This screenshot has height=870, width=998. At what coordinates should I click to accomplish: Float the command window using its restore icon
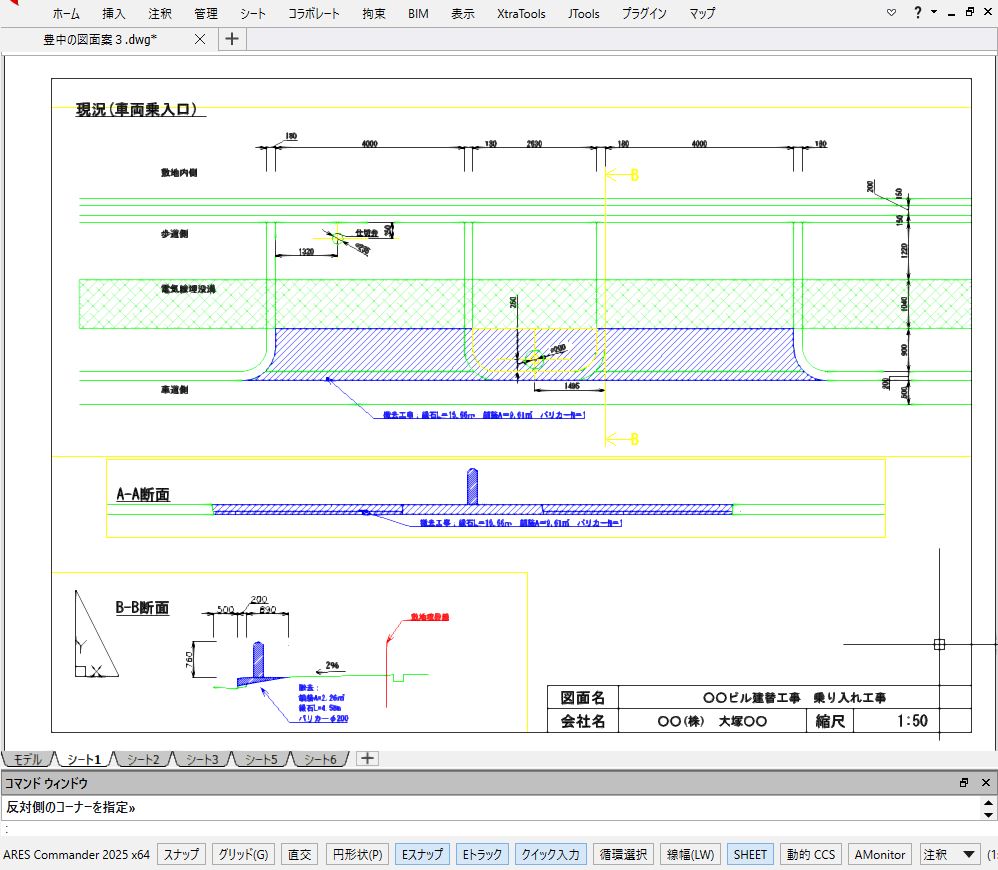pos(964,783)
